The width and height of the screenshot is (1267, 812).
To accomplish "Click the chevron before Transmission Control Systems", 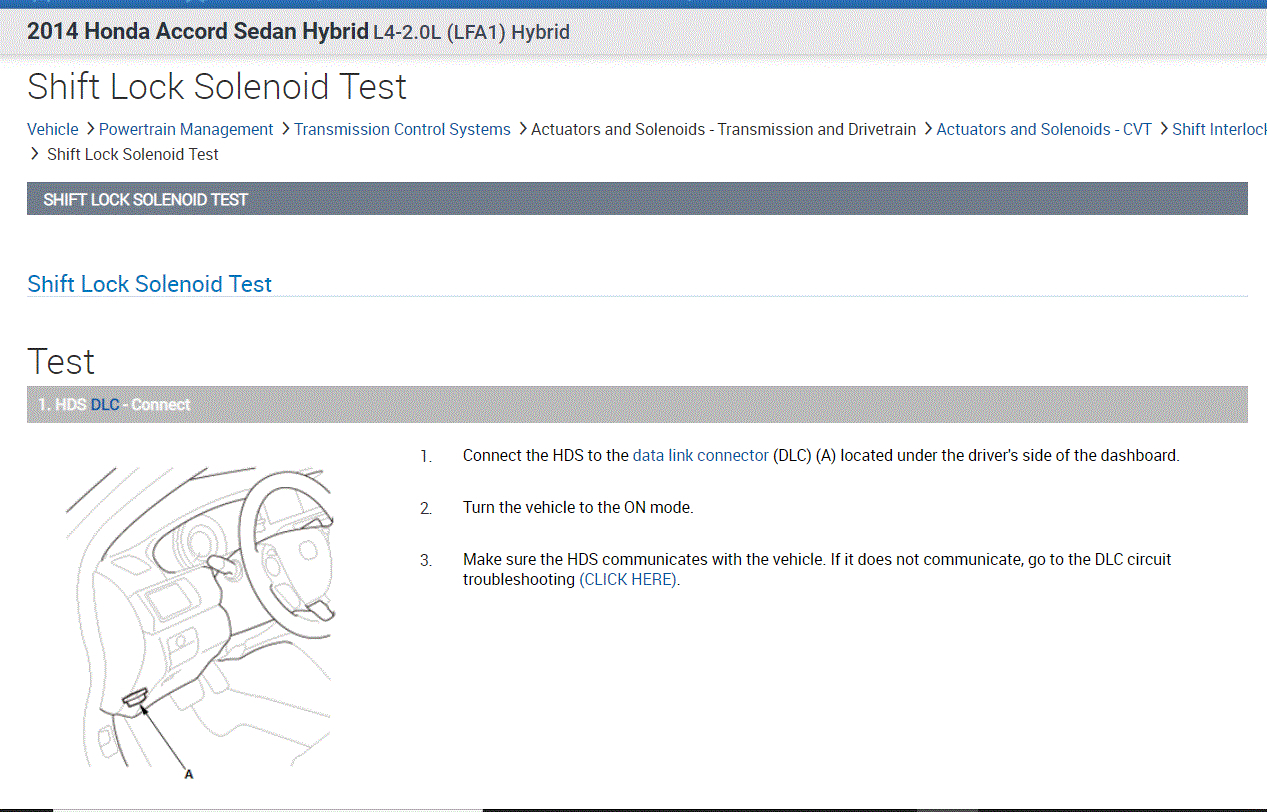I will point(285,129).
